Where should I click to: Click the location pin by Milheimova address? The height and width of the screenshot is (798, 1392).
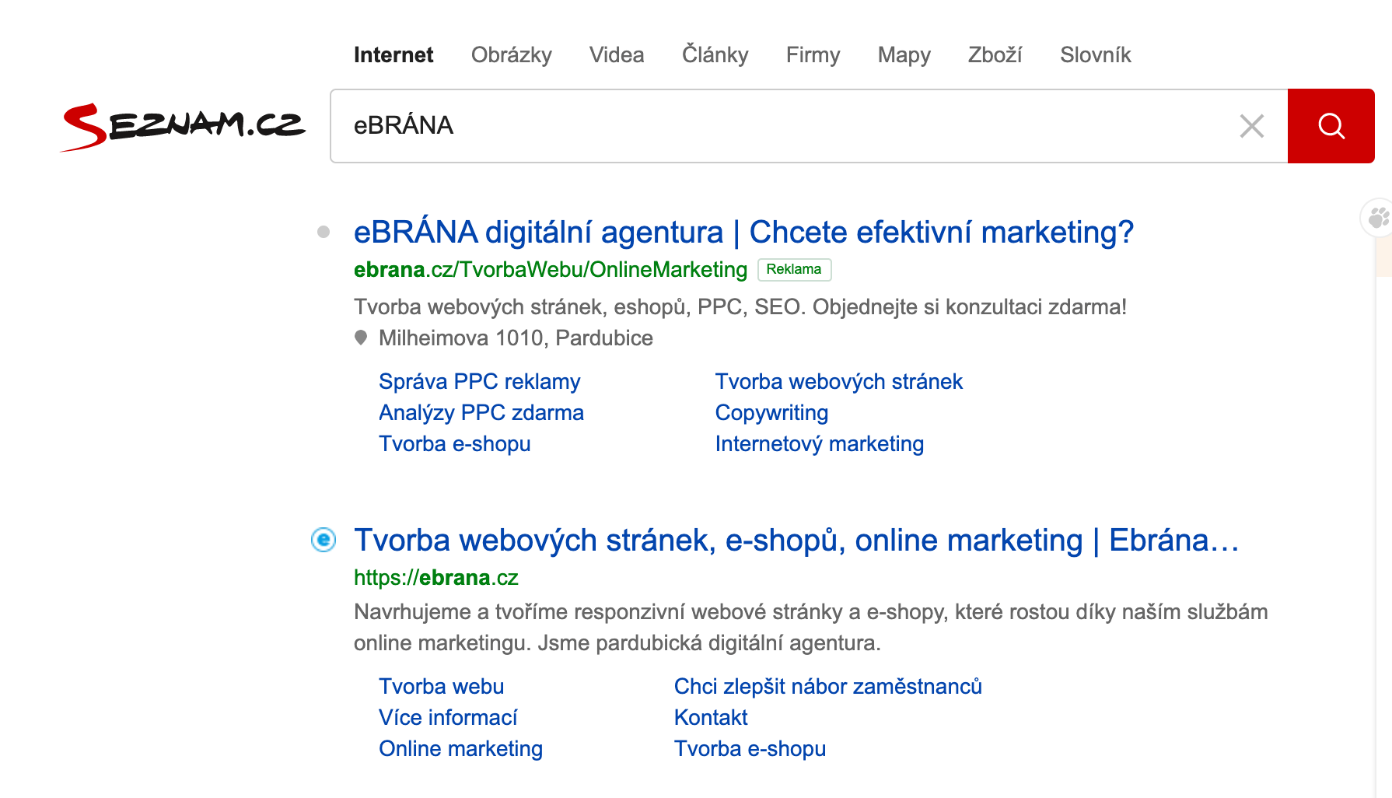coord(362,338)
